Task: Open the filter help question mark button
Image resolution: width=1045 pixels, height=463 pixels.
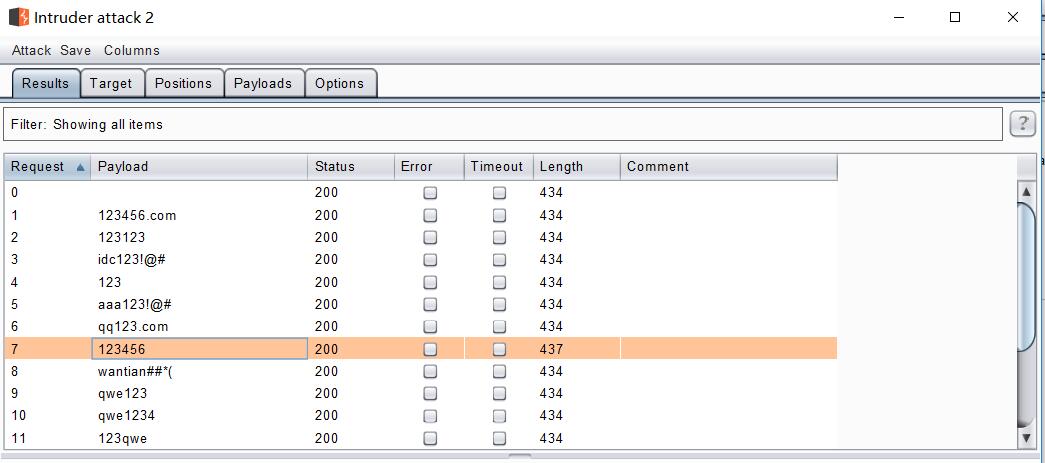Action: (x=1022, y=124)
